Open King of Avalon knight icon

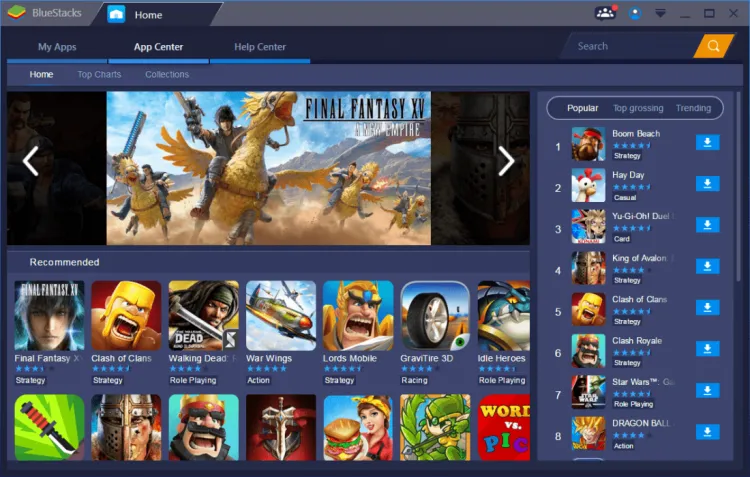[x=588, y=268]
